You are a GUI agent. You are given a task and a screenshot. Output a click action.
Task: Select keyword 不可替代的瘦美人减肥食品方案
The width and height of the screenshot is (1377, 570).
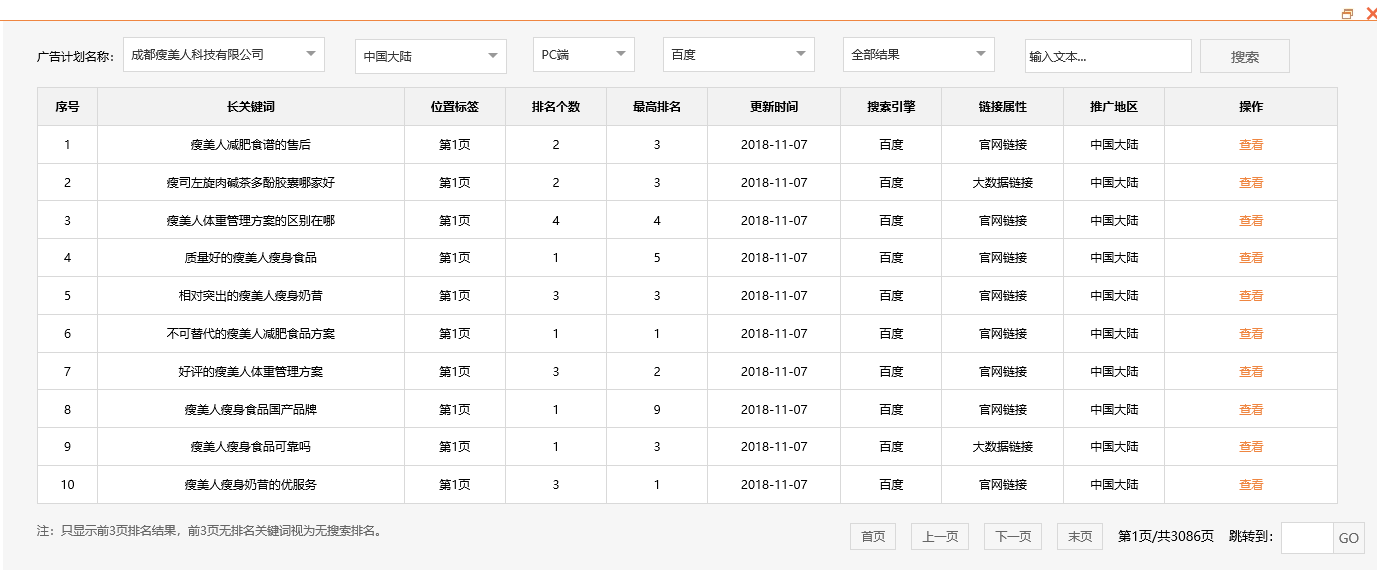click(x=251, y=333)
